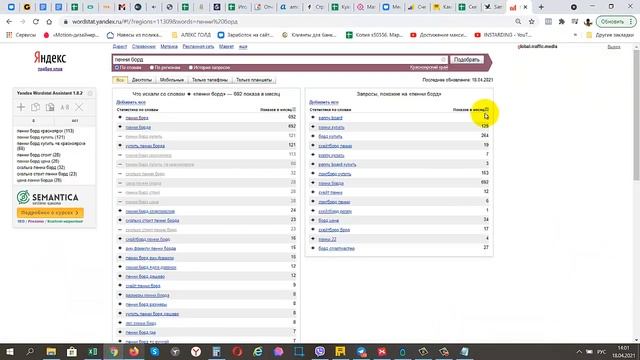Image resolution: width=640 pixels, height=360 pixels.
Task: Click the 'Подобрать' button
Action: [467, 60]
